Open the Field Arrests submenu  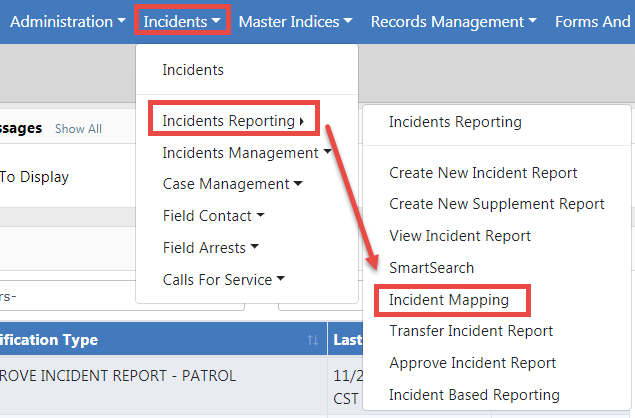click(210, 247)
